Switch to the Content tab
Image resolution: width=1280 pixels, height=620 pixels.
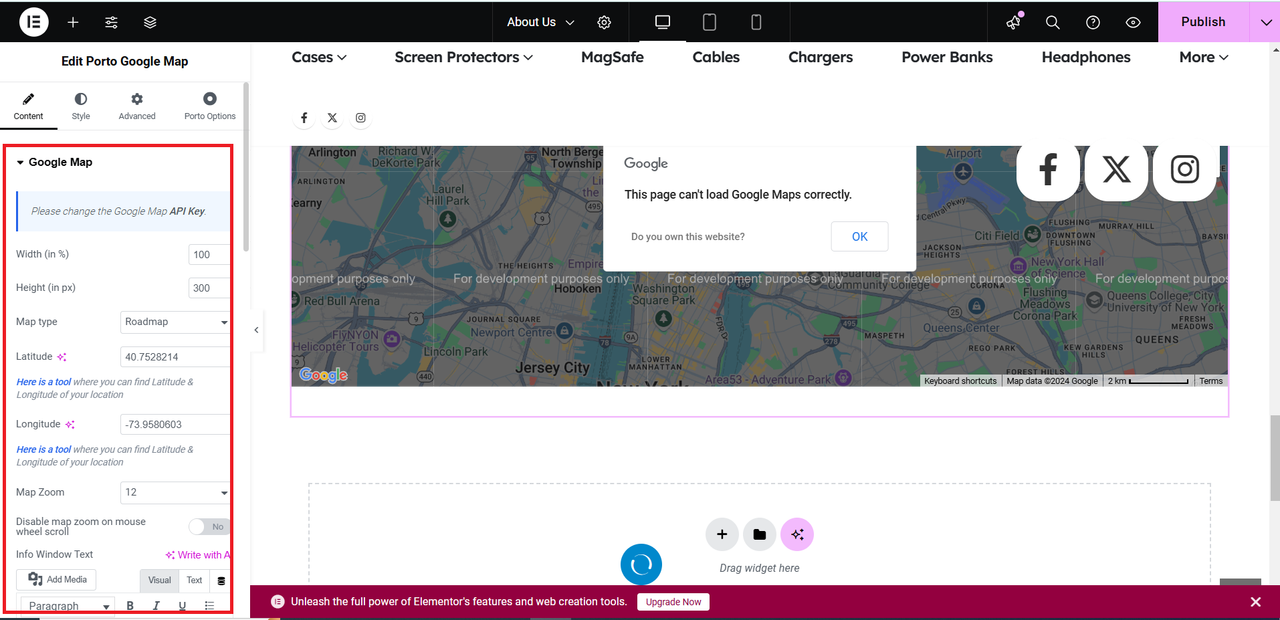click(x=28, y=106)
